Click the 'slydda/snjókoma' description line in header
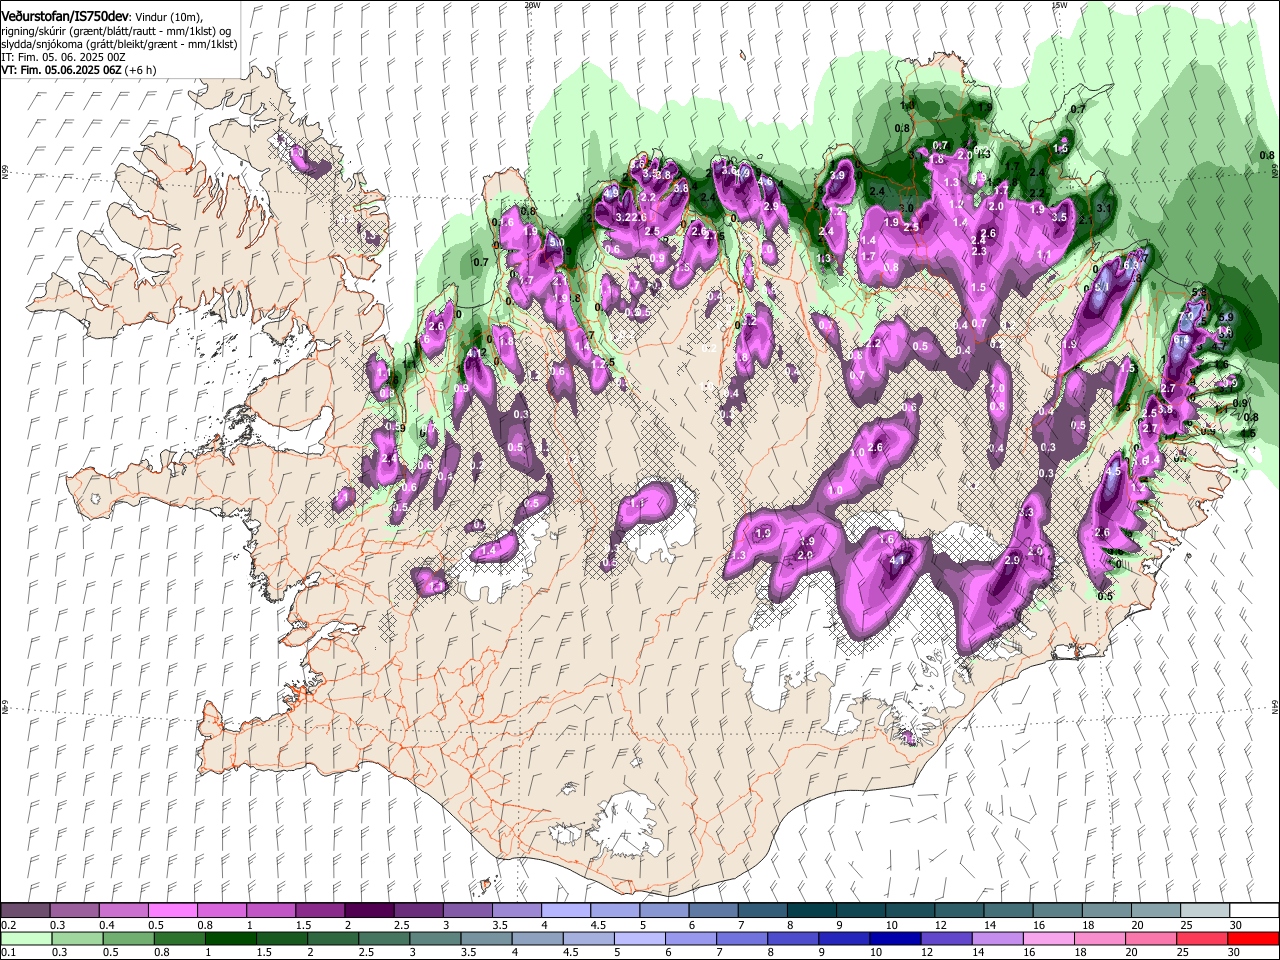 pyautogui.click(x=119, y=44)
